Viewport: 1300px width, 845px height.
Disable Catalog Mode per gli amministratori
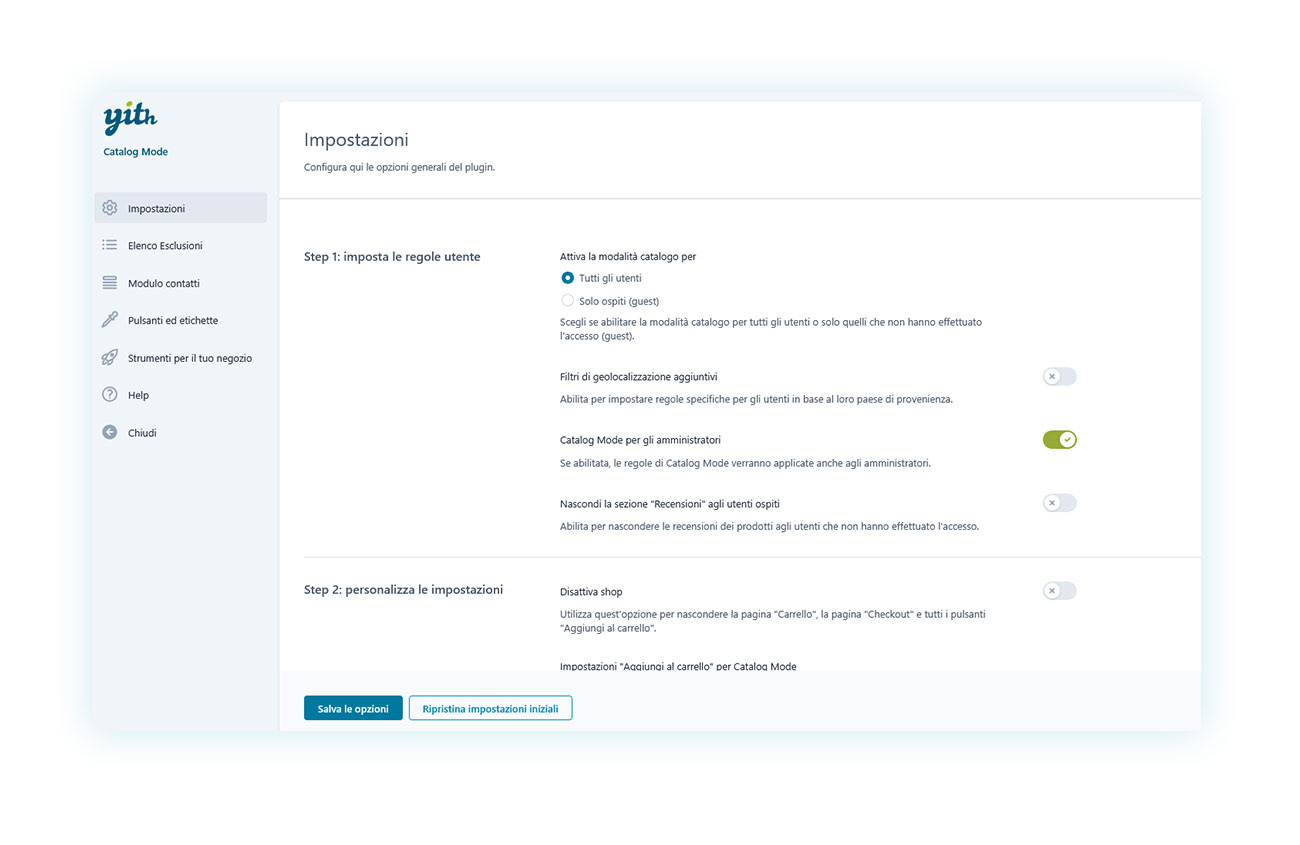click(1059, 439)
